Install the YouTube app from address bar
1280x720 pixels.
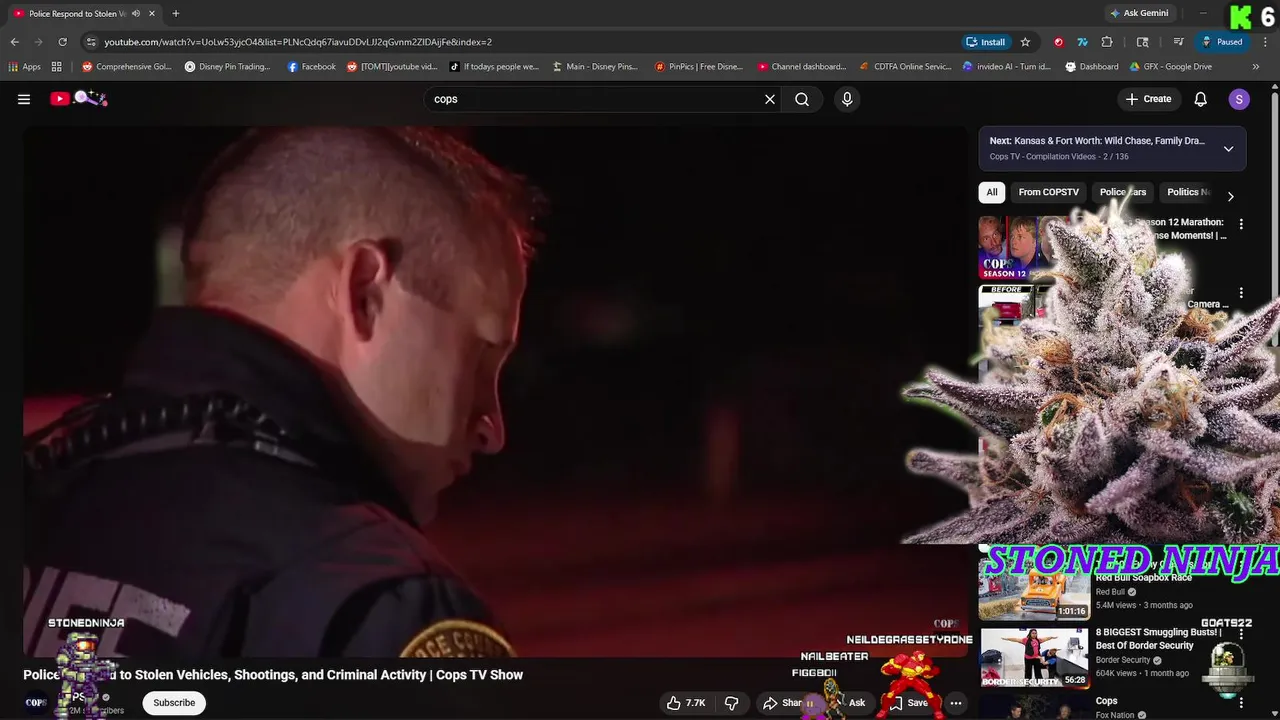986,42
